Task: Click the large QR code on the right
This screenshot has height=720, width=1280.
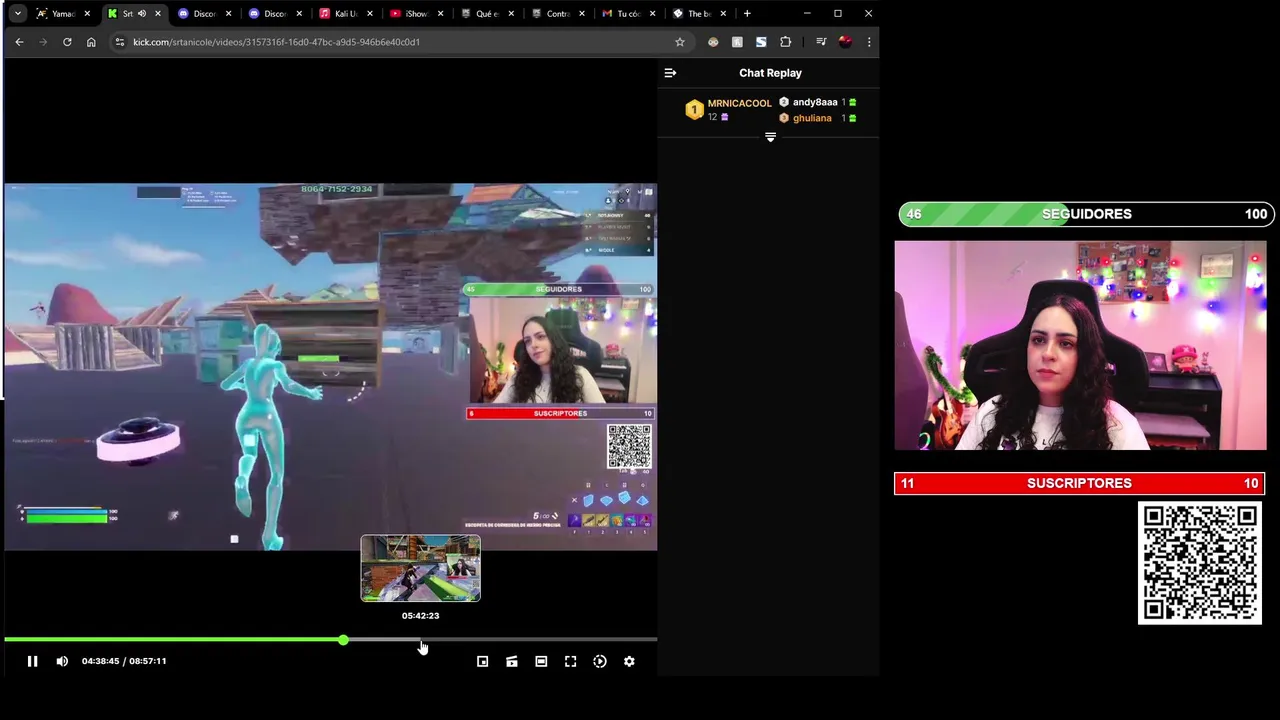Action: coord(1200,564)
